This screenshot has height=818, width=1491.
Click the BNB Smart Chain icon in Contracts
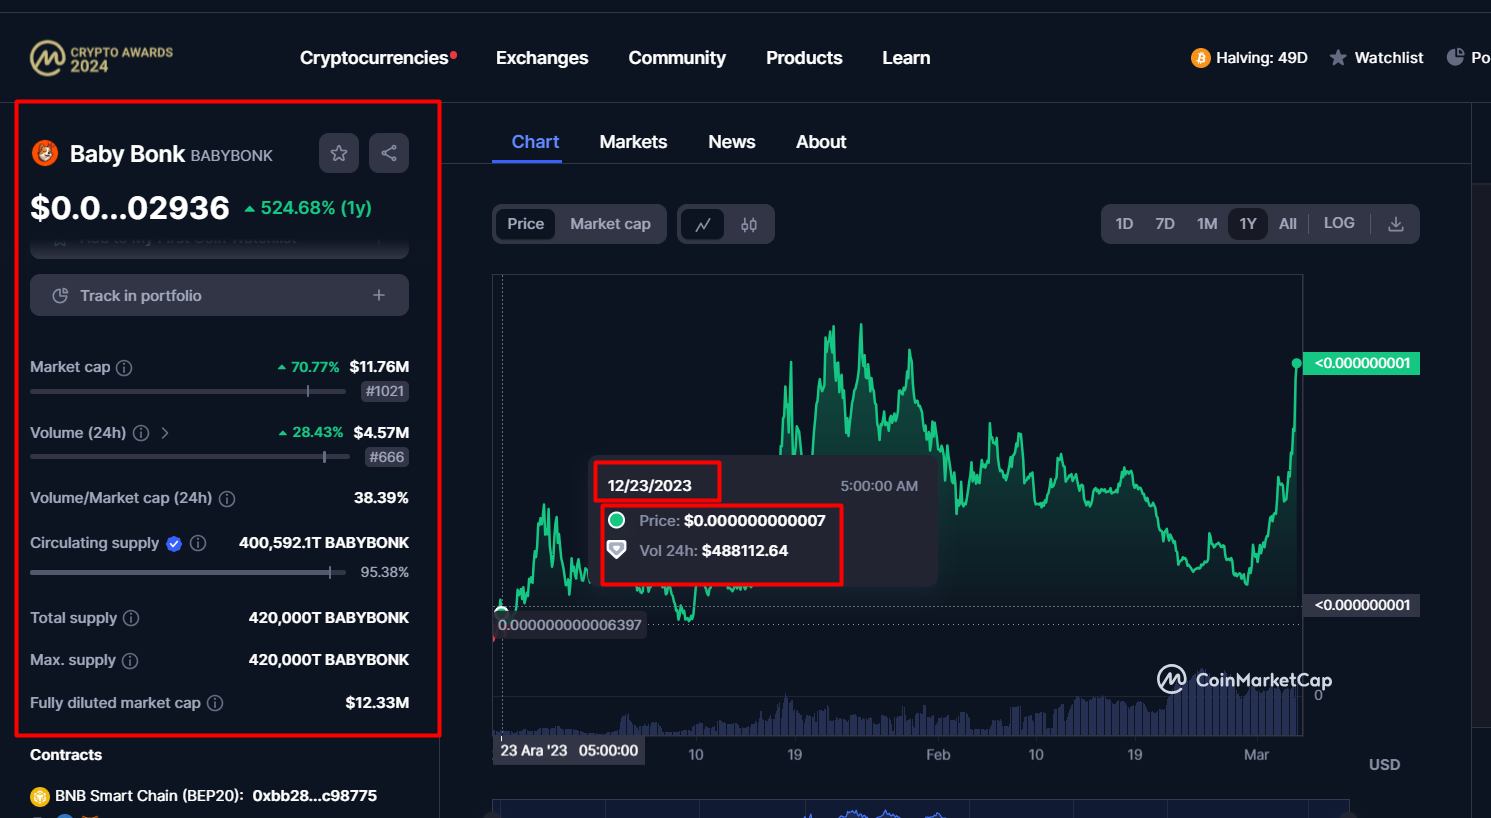click(x=40, y=797)
